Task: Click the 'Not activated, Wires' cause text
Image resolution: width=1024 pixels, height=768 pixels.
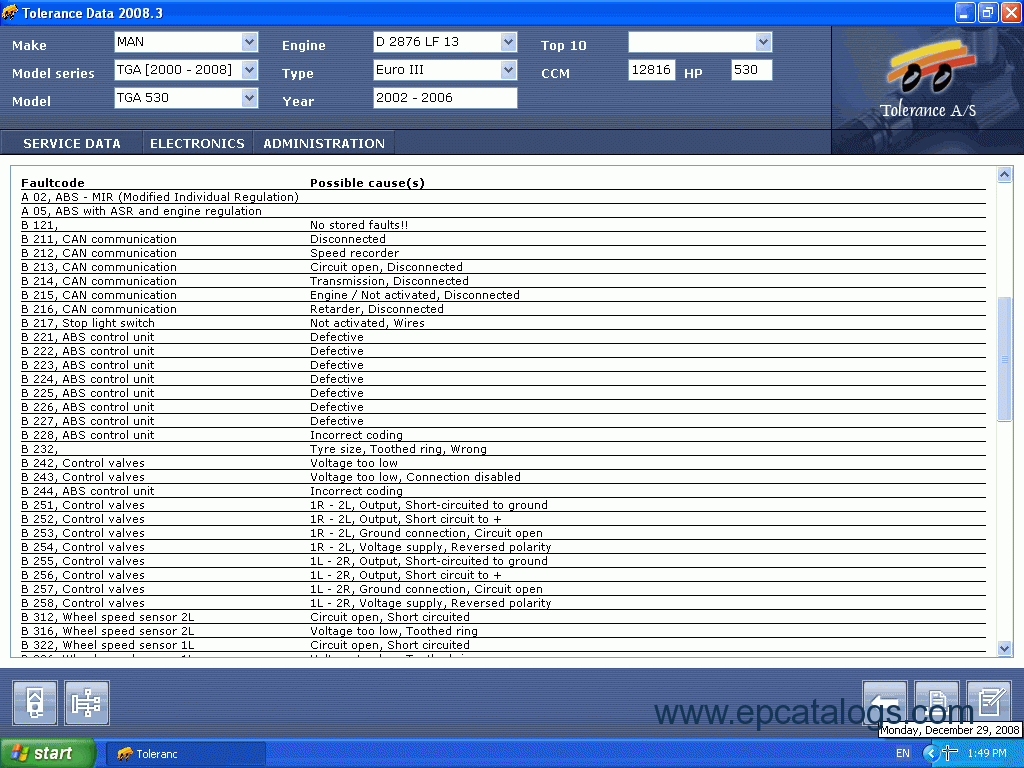Action: click(367, 323)
